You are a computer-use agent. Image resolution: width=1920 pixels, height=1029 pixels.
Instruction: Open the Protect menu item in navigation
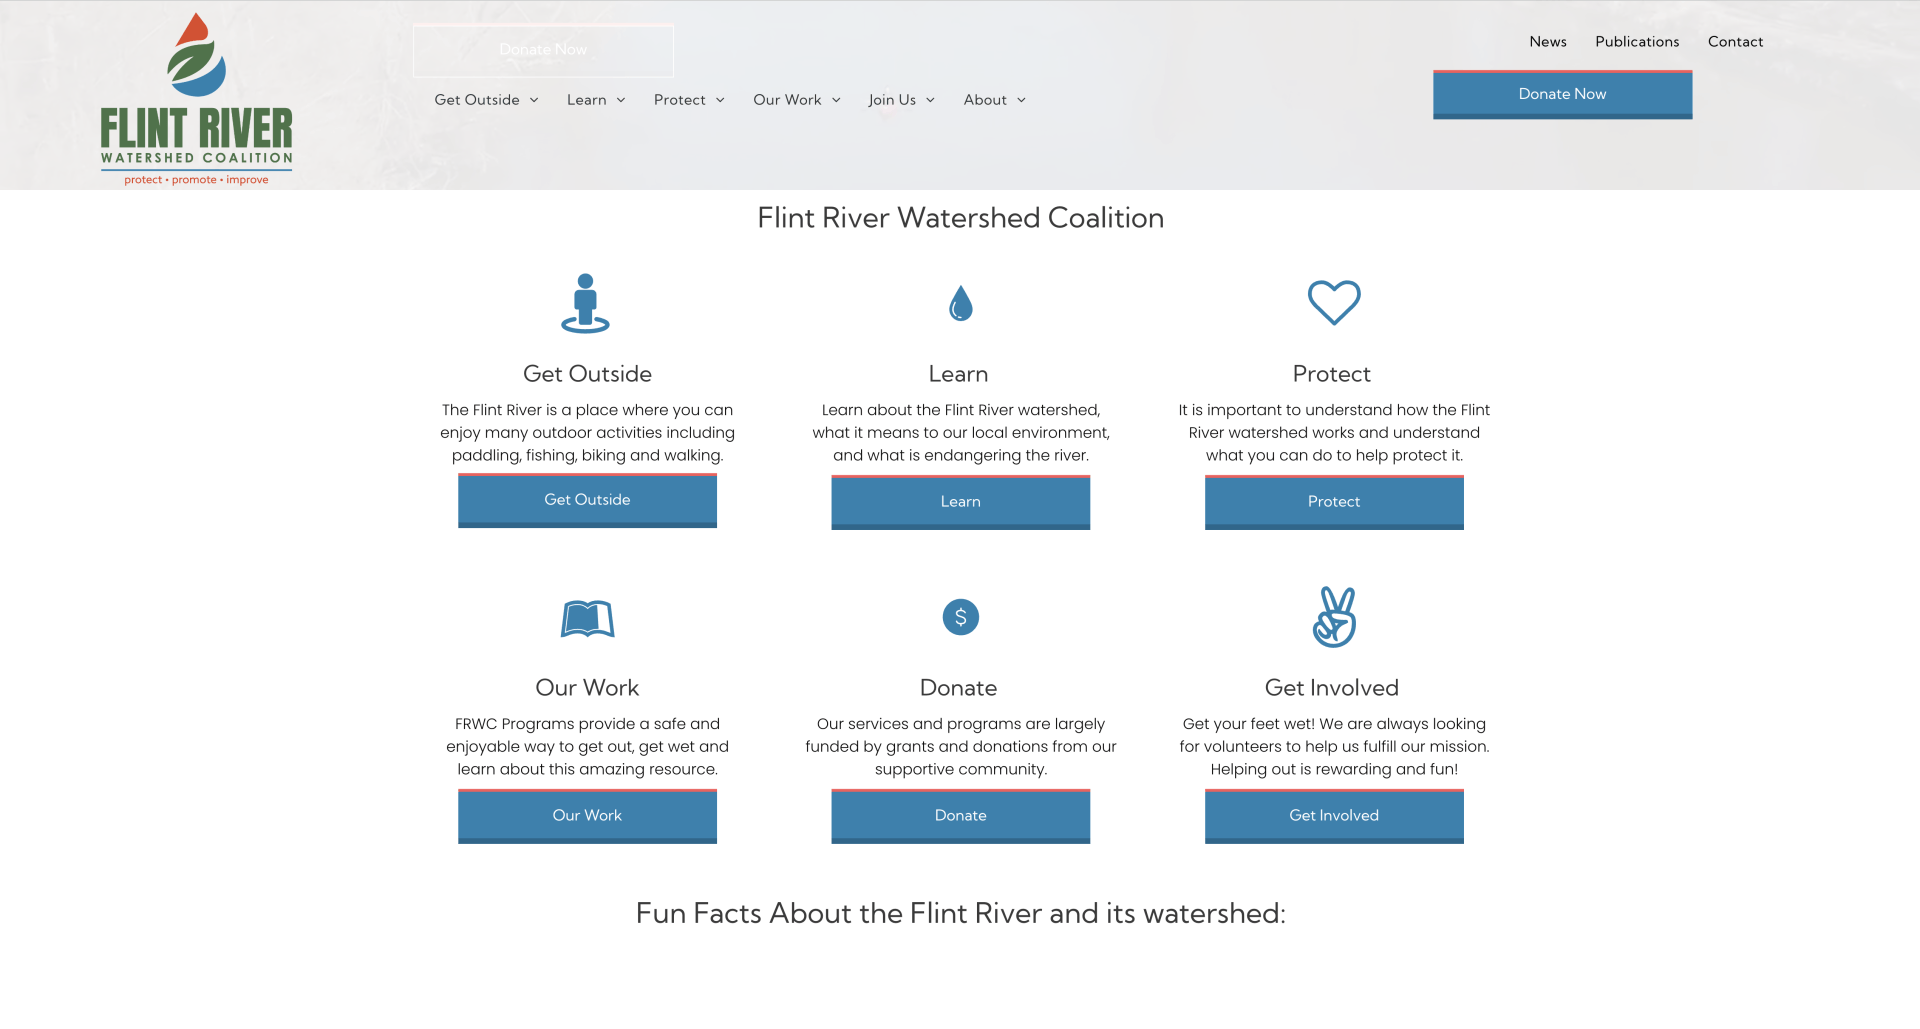pyautogui.click(x=680, y=100)
